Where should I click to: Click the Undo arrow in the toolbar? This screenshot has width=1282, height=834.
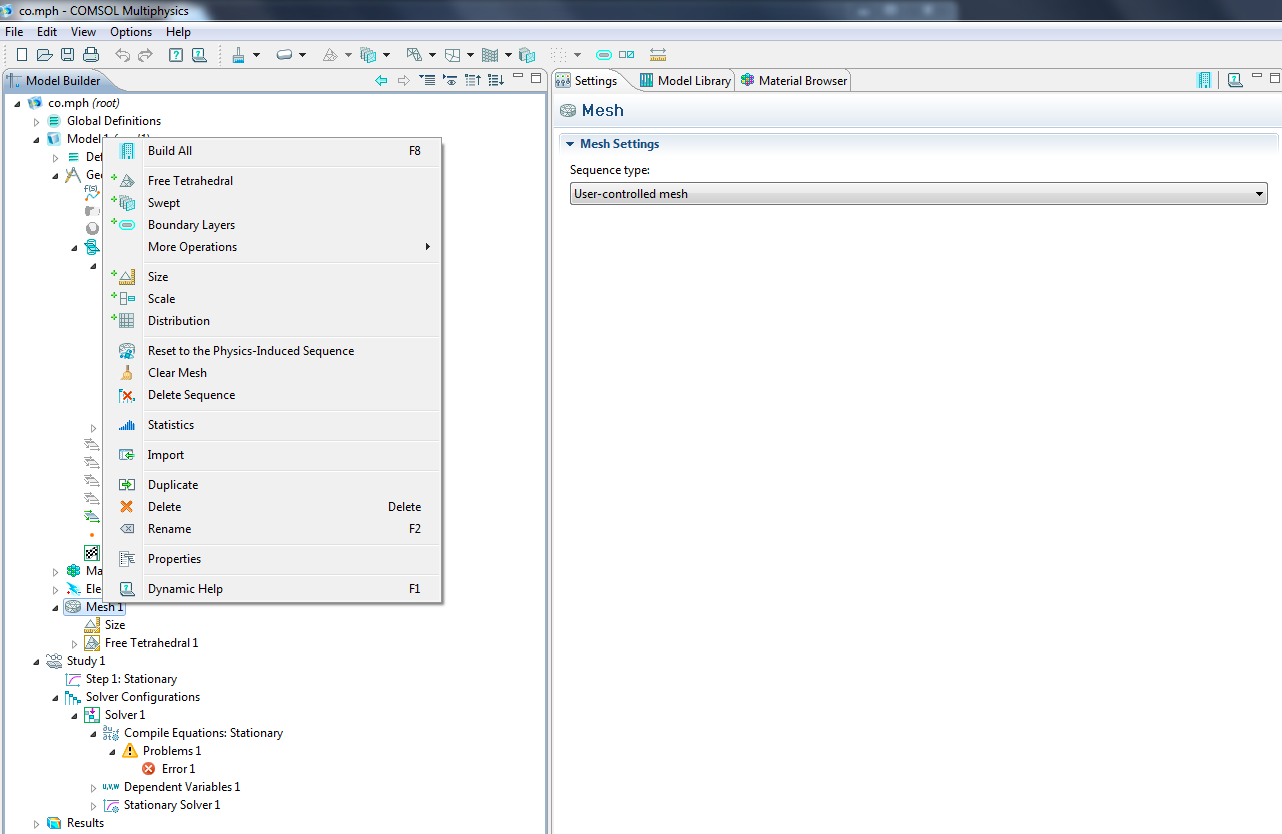[122, 55]
